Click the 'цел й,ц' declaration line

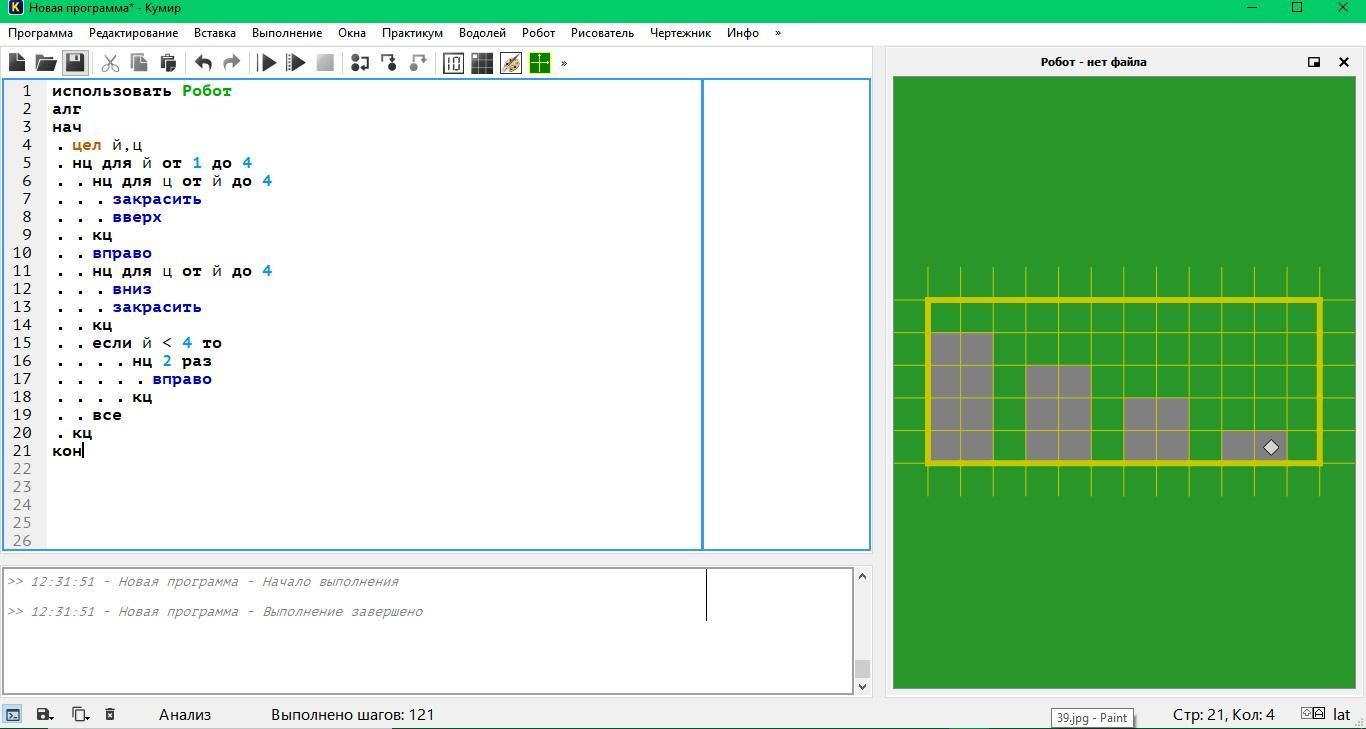pyautogui.click(x=107, y=145)
